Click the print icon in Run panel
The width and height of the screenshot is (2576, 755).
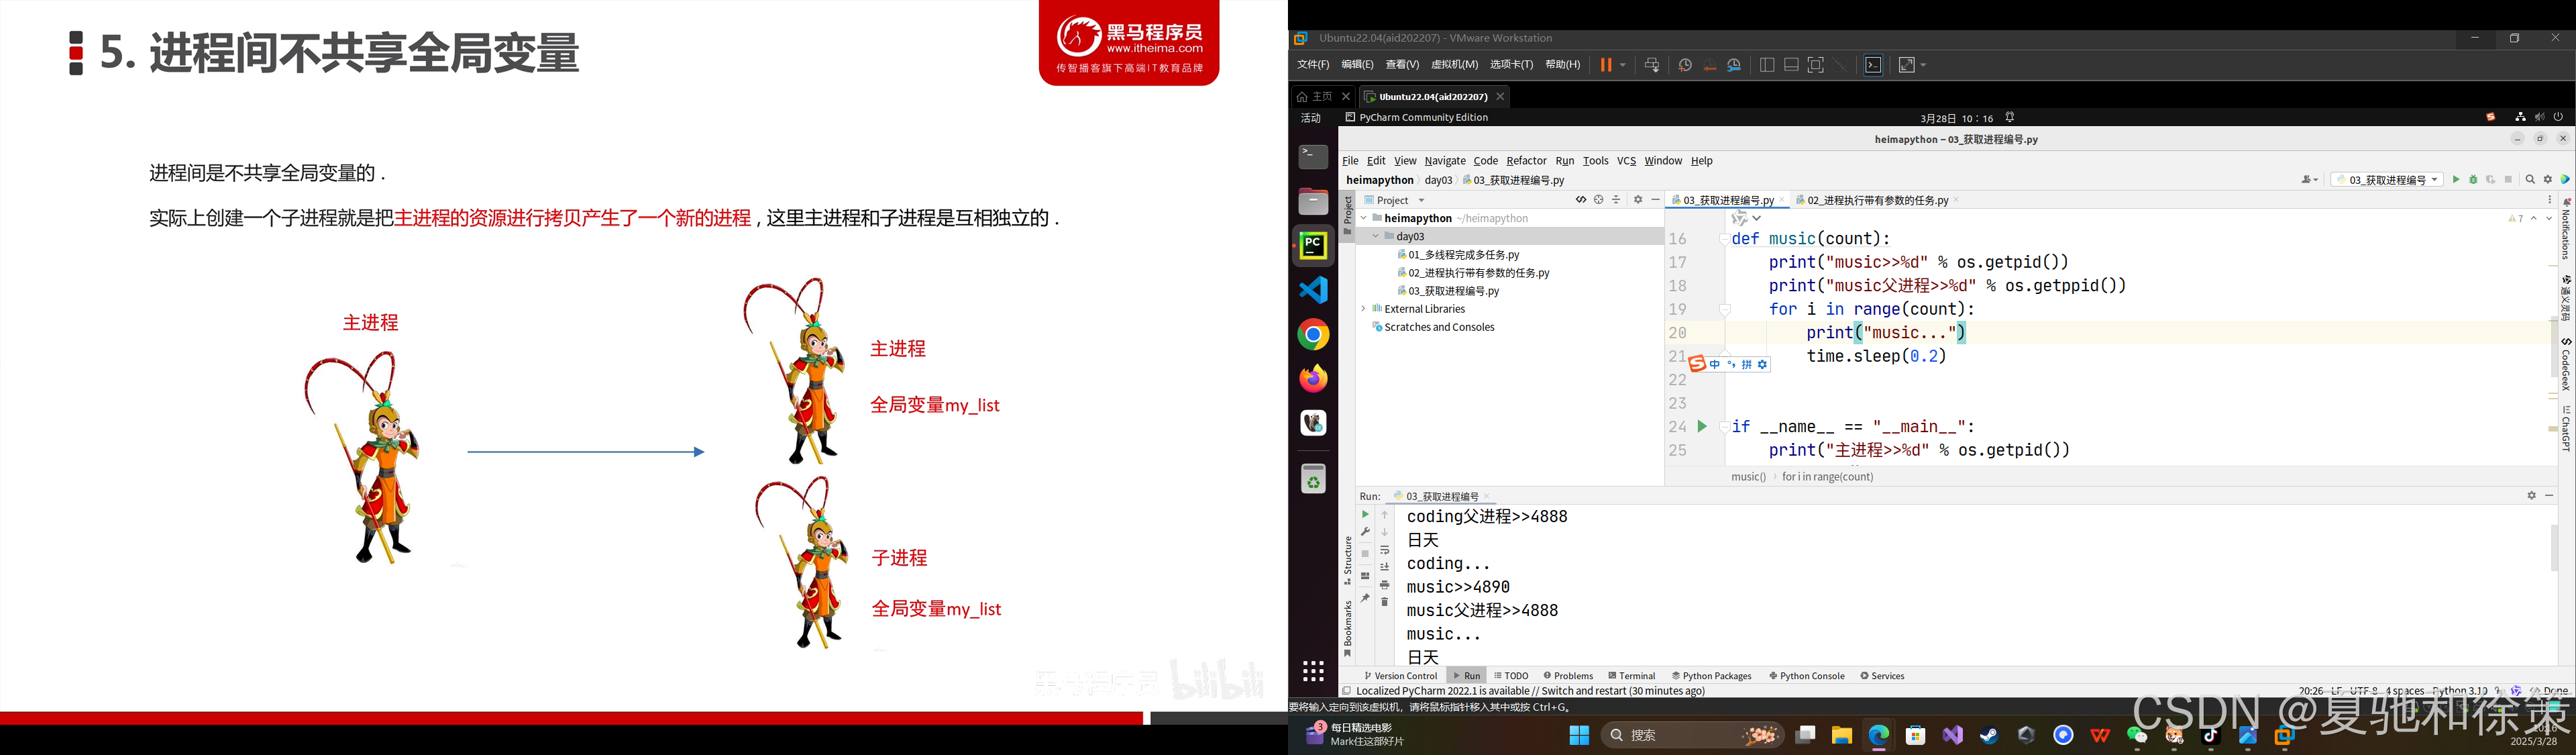pyautogui.click(x=1385, y=584)
